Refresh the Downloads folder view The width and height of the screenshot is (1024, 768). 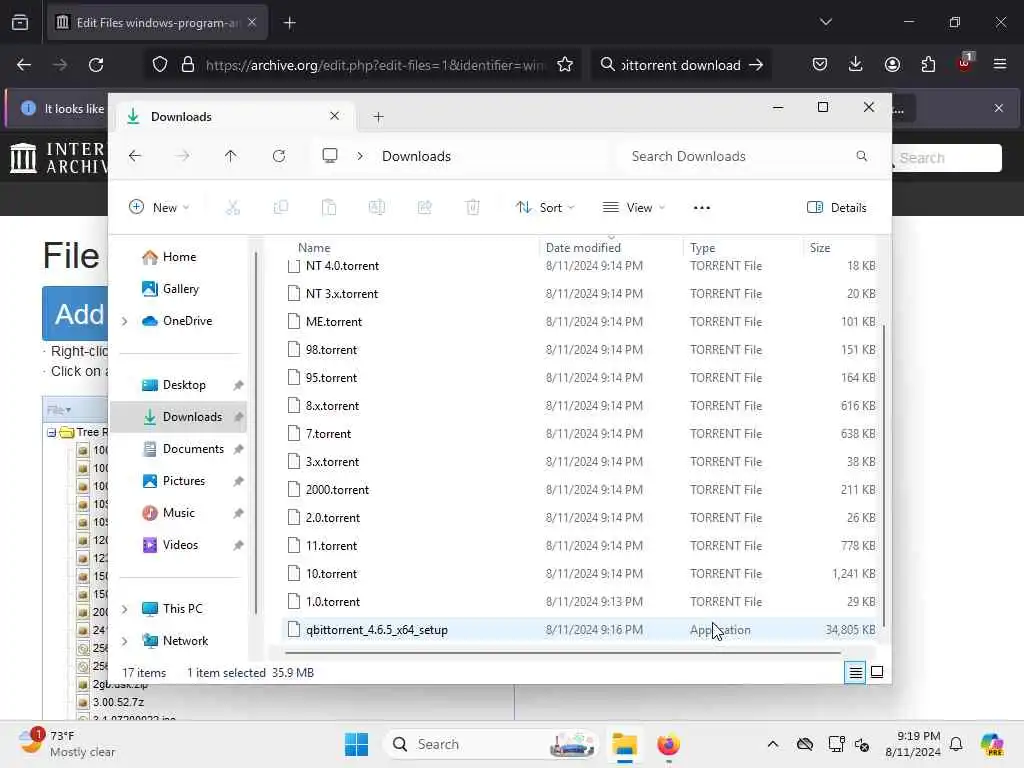(x=279, y=156)
